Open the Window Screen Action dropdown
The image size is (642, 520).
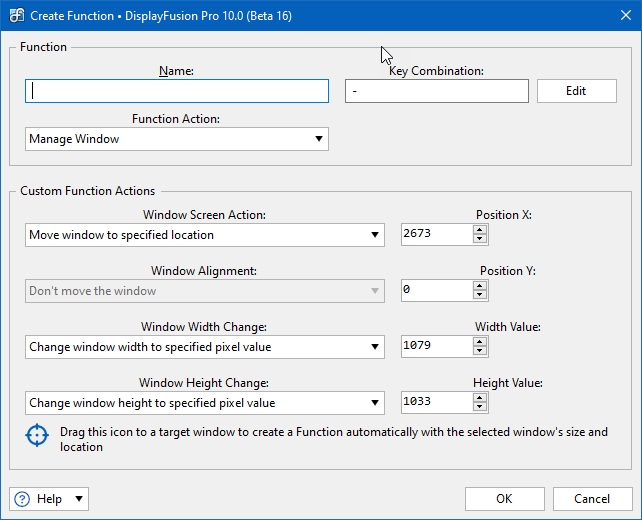[x=205, y=235]
